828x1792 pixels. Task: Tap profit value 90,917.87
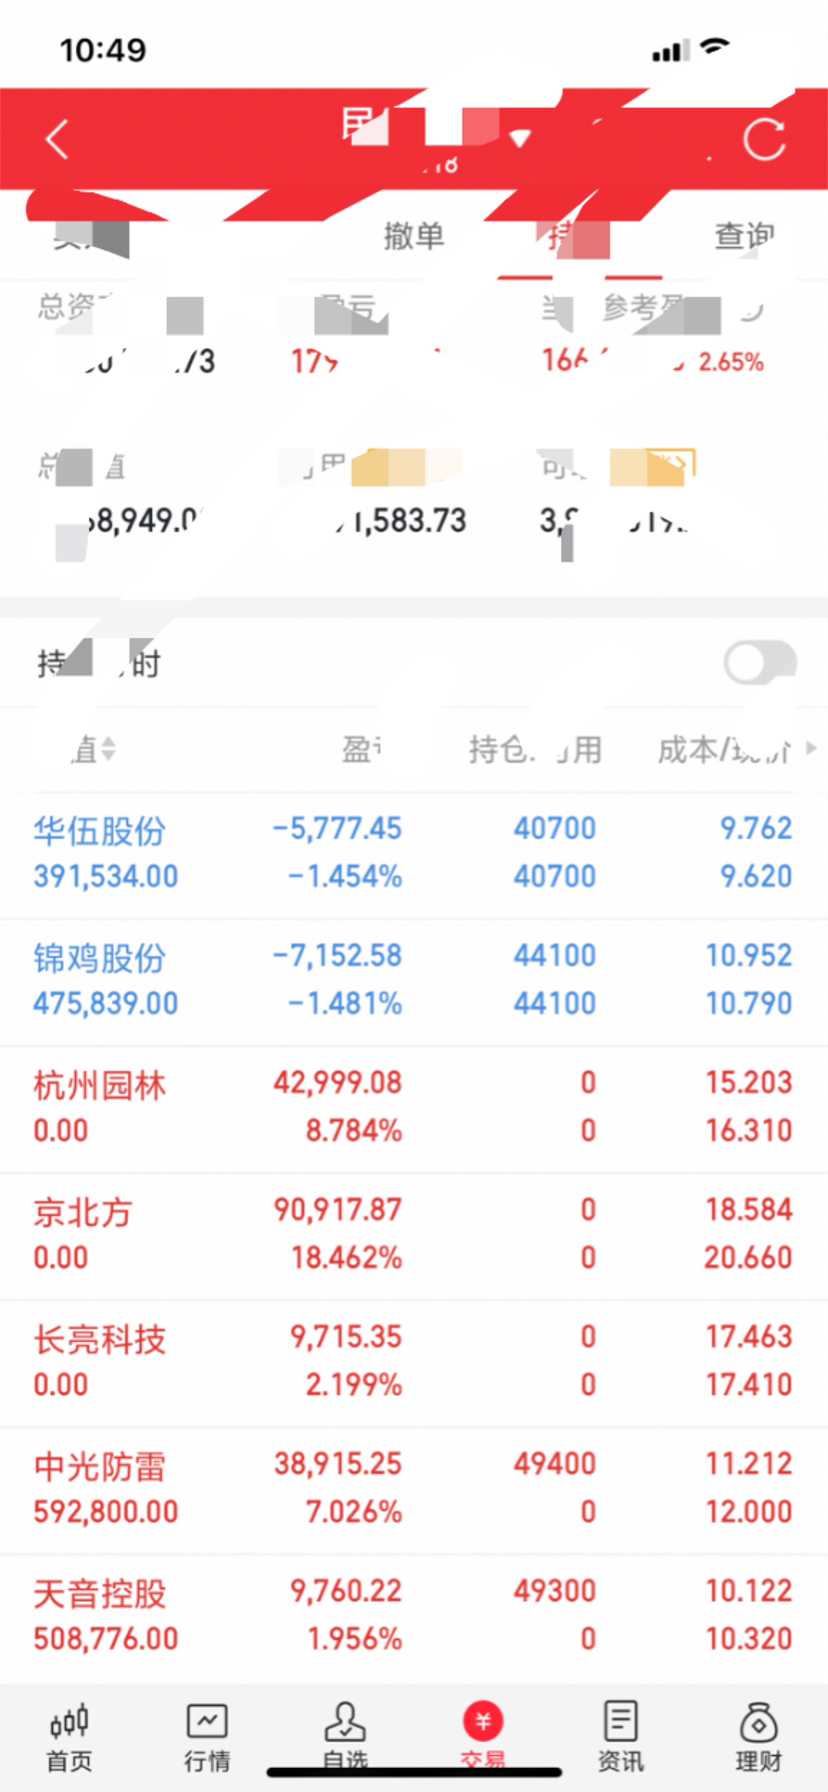pyautogui.click(x=338, y=1209)
